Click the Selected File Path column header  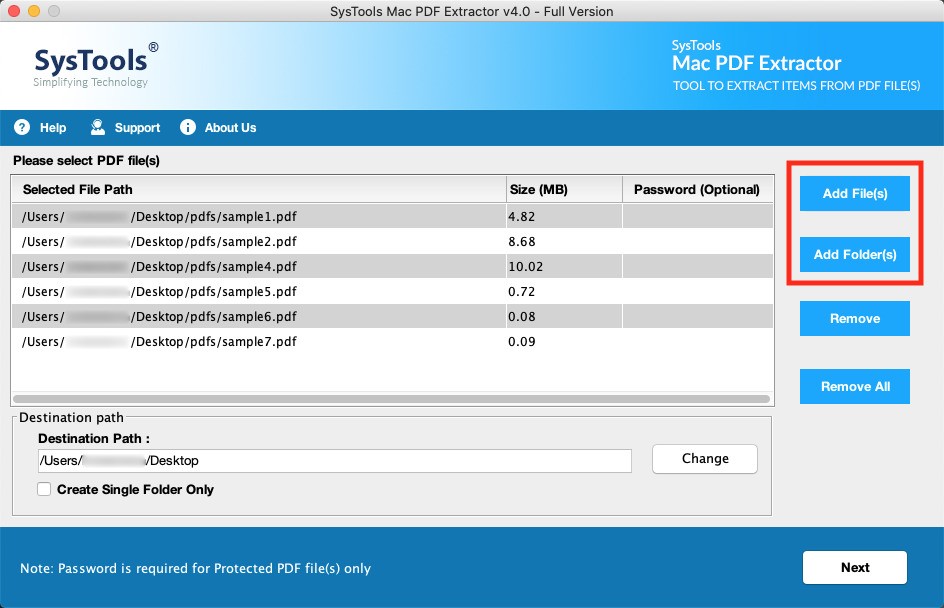point(258,190)
